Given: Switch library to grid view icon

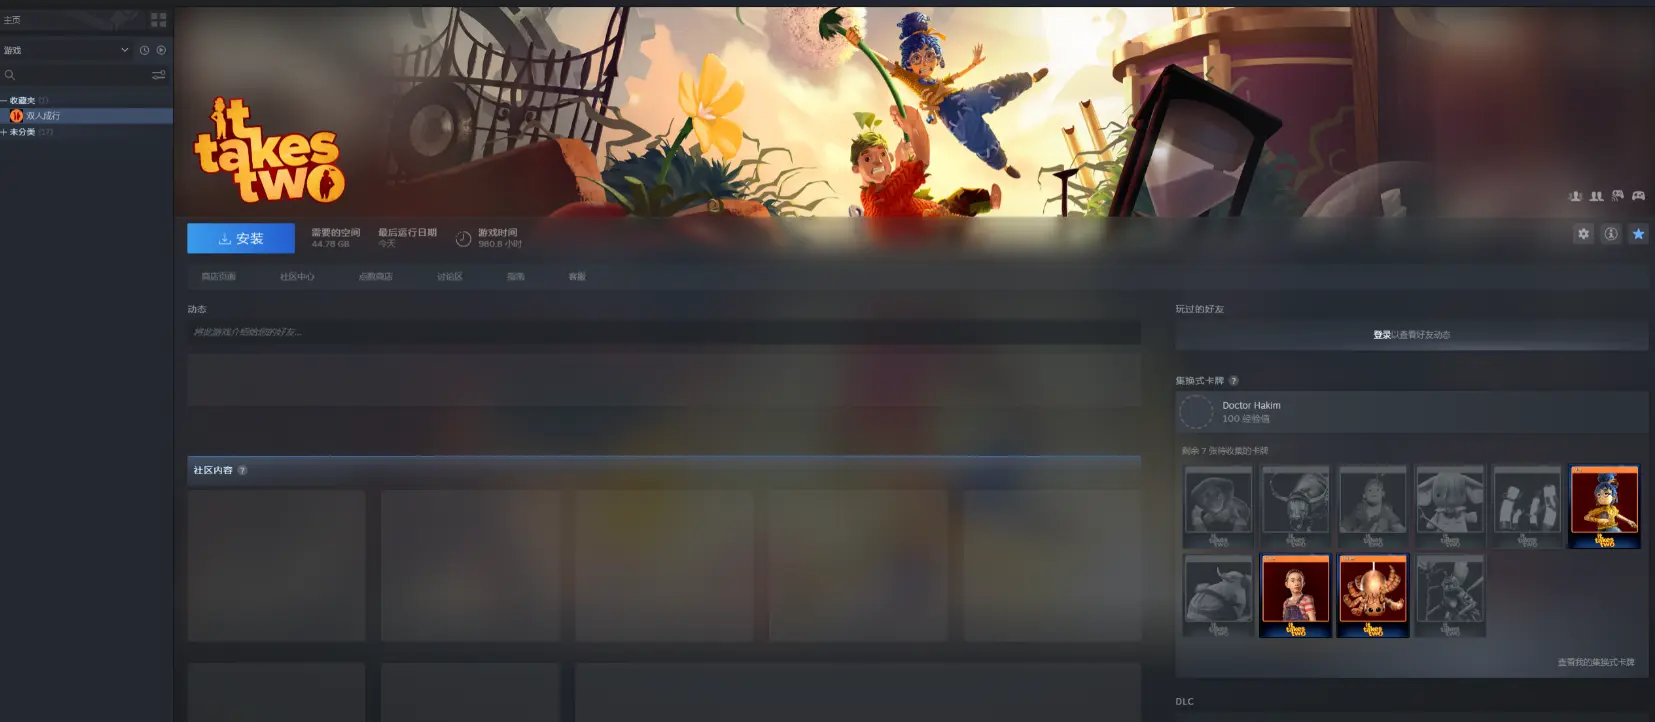Looking at the screenshot, I should pos(158,20).
